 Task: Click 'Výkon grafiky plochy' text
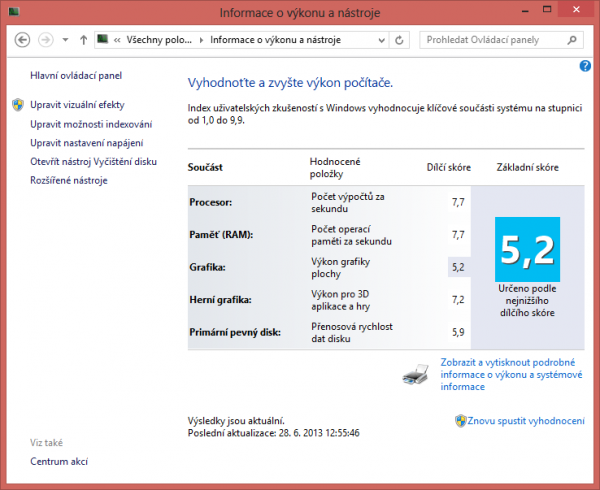click(x=341, y=268)
